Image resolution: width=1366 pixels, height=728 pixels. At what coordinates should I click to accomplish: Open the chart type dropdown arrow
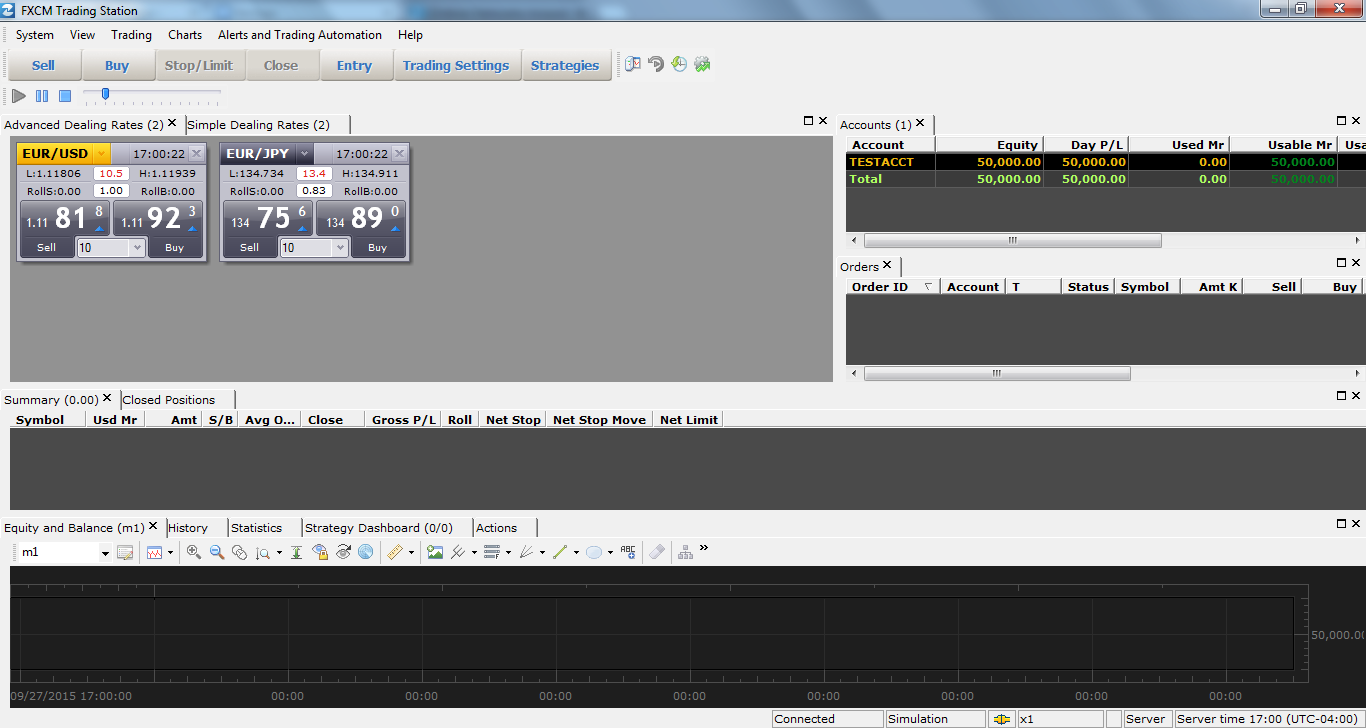pyautogui.click(x=170, y=553)
